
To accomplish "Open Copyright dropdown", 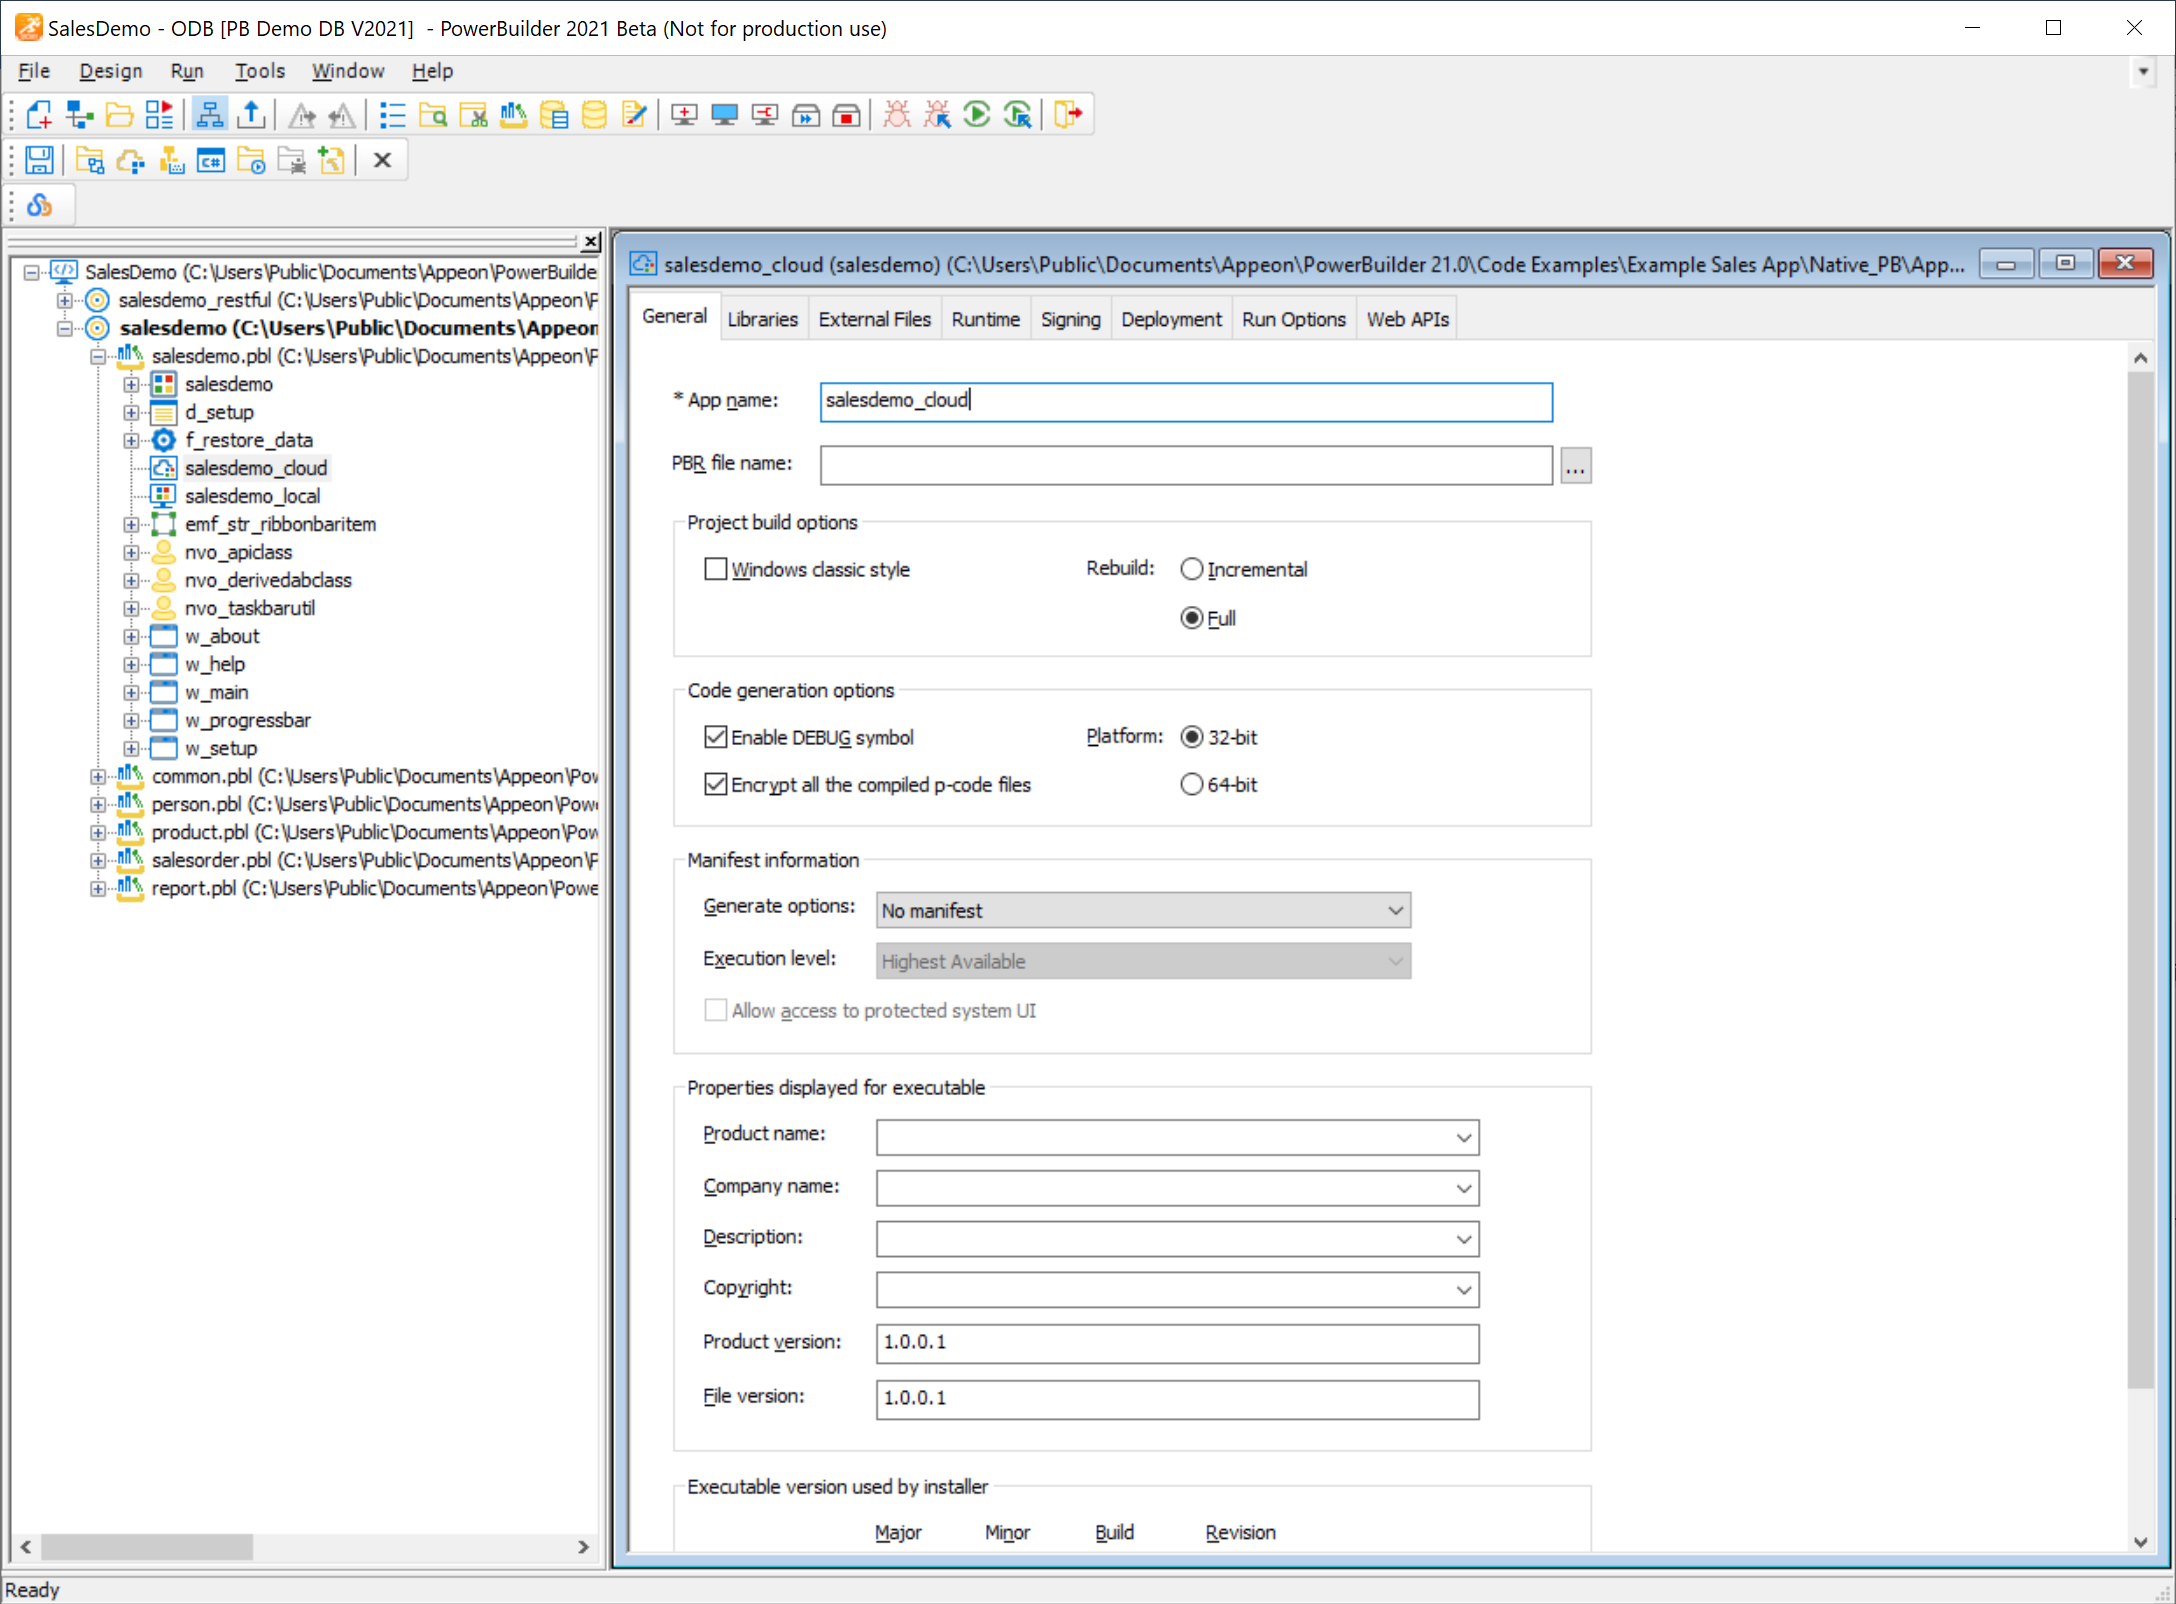I will pos(1463,1291).
